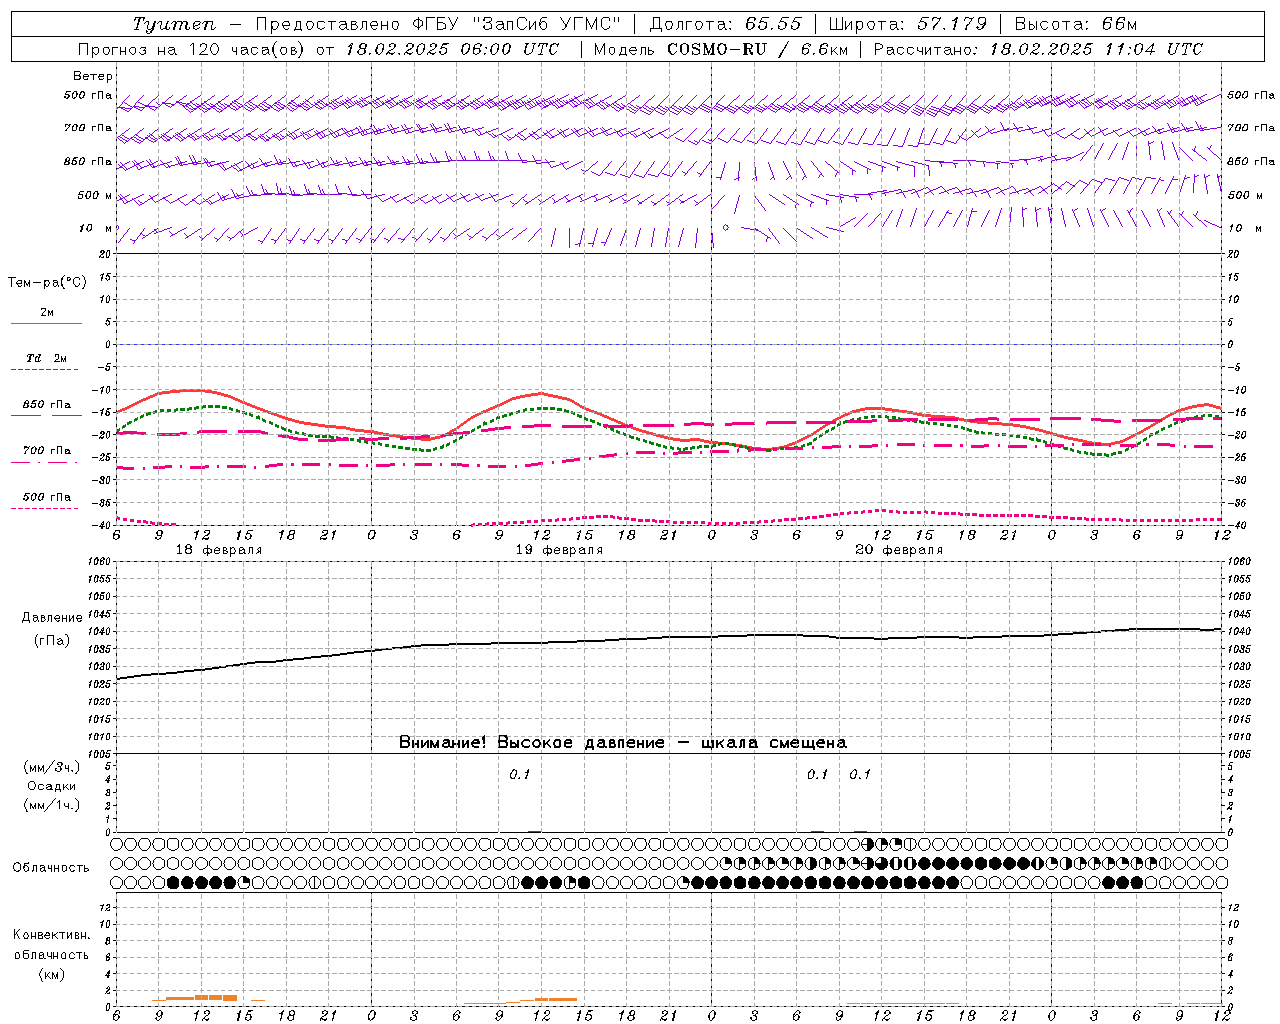
Task: Click the "(км)" unit under convective cloud label
Action: coord(51,974)
